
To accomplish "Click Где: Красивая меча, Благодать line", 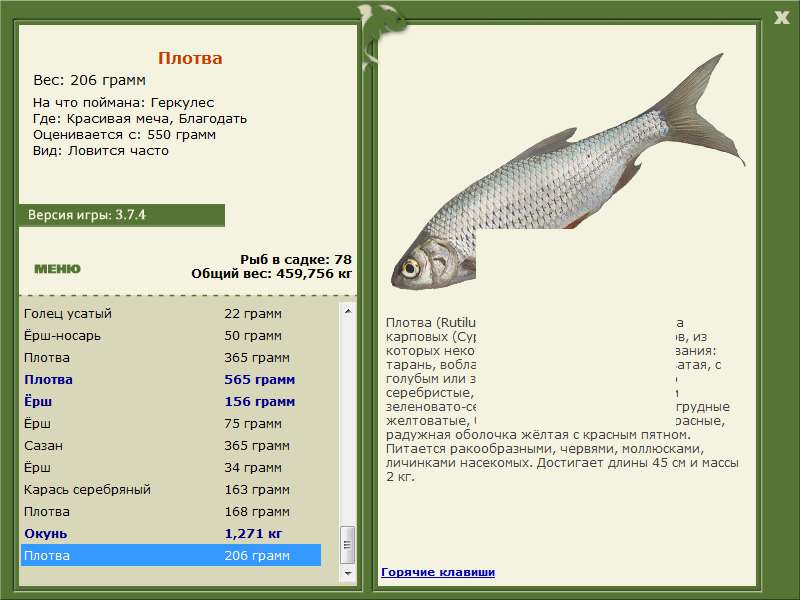I will 140,119.
